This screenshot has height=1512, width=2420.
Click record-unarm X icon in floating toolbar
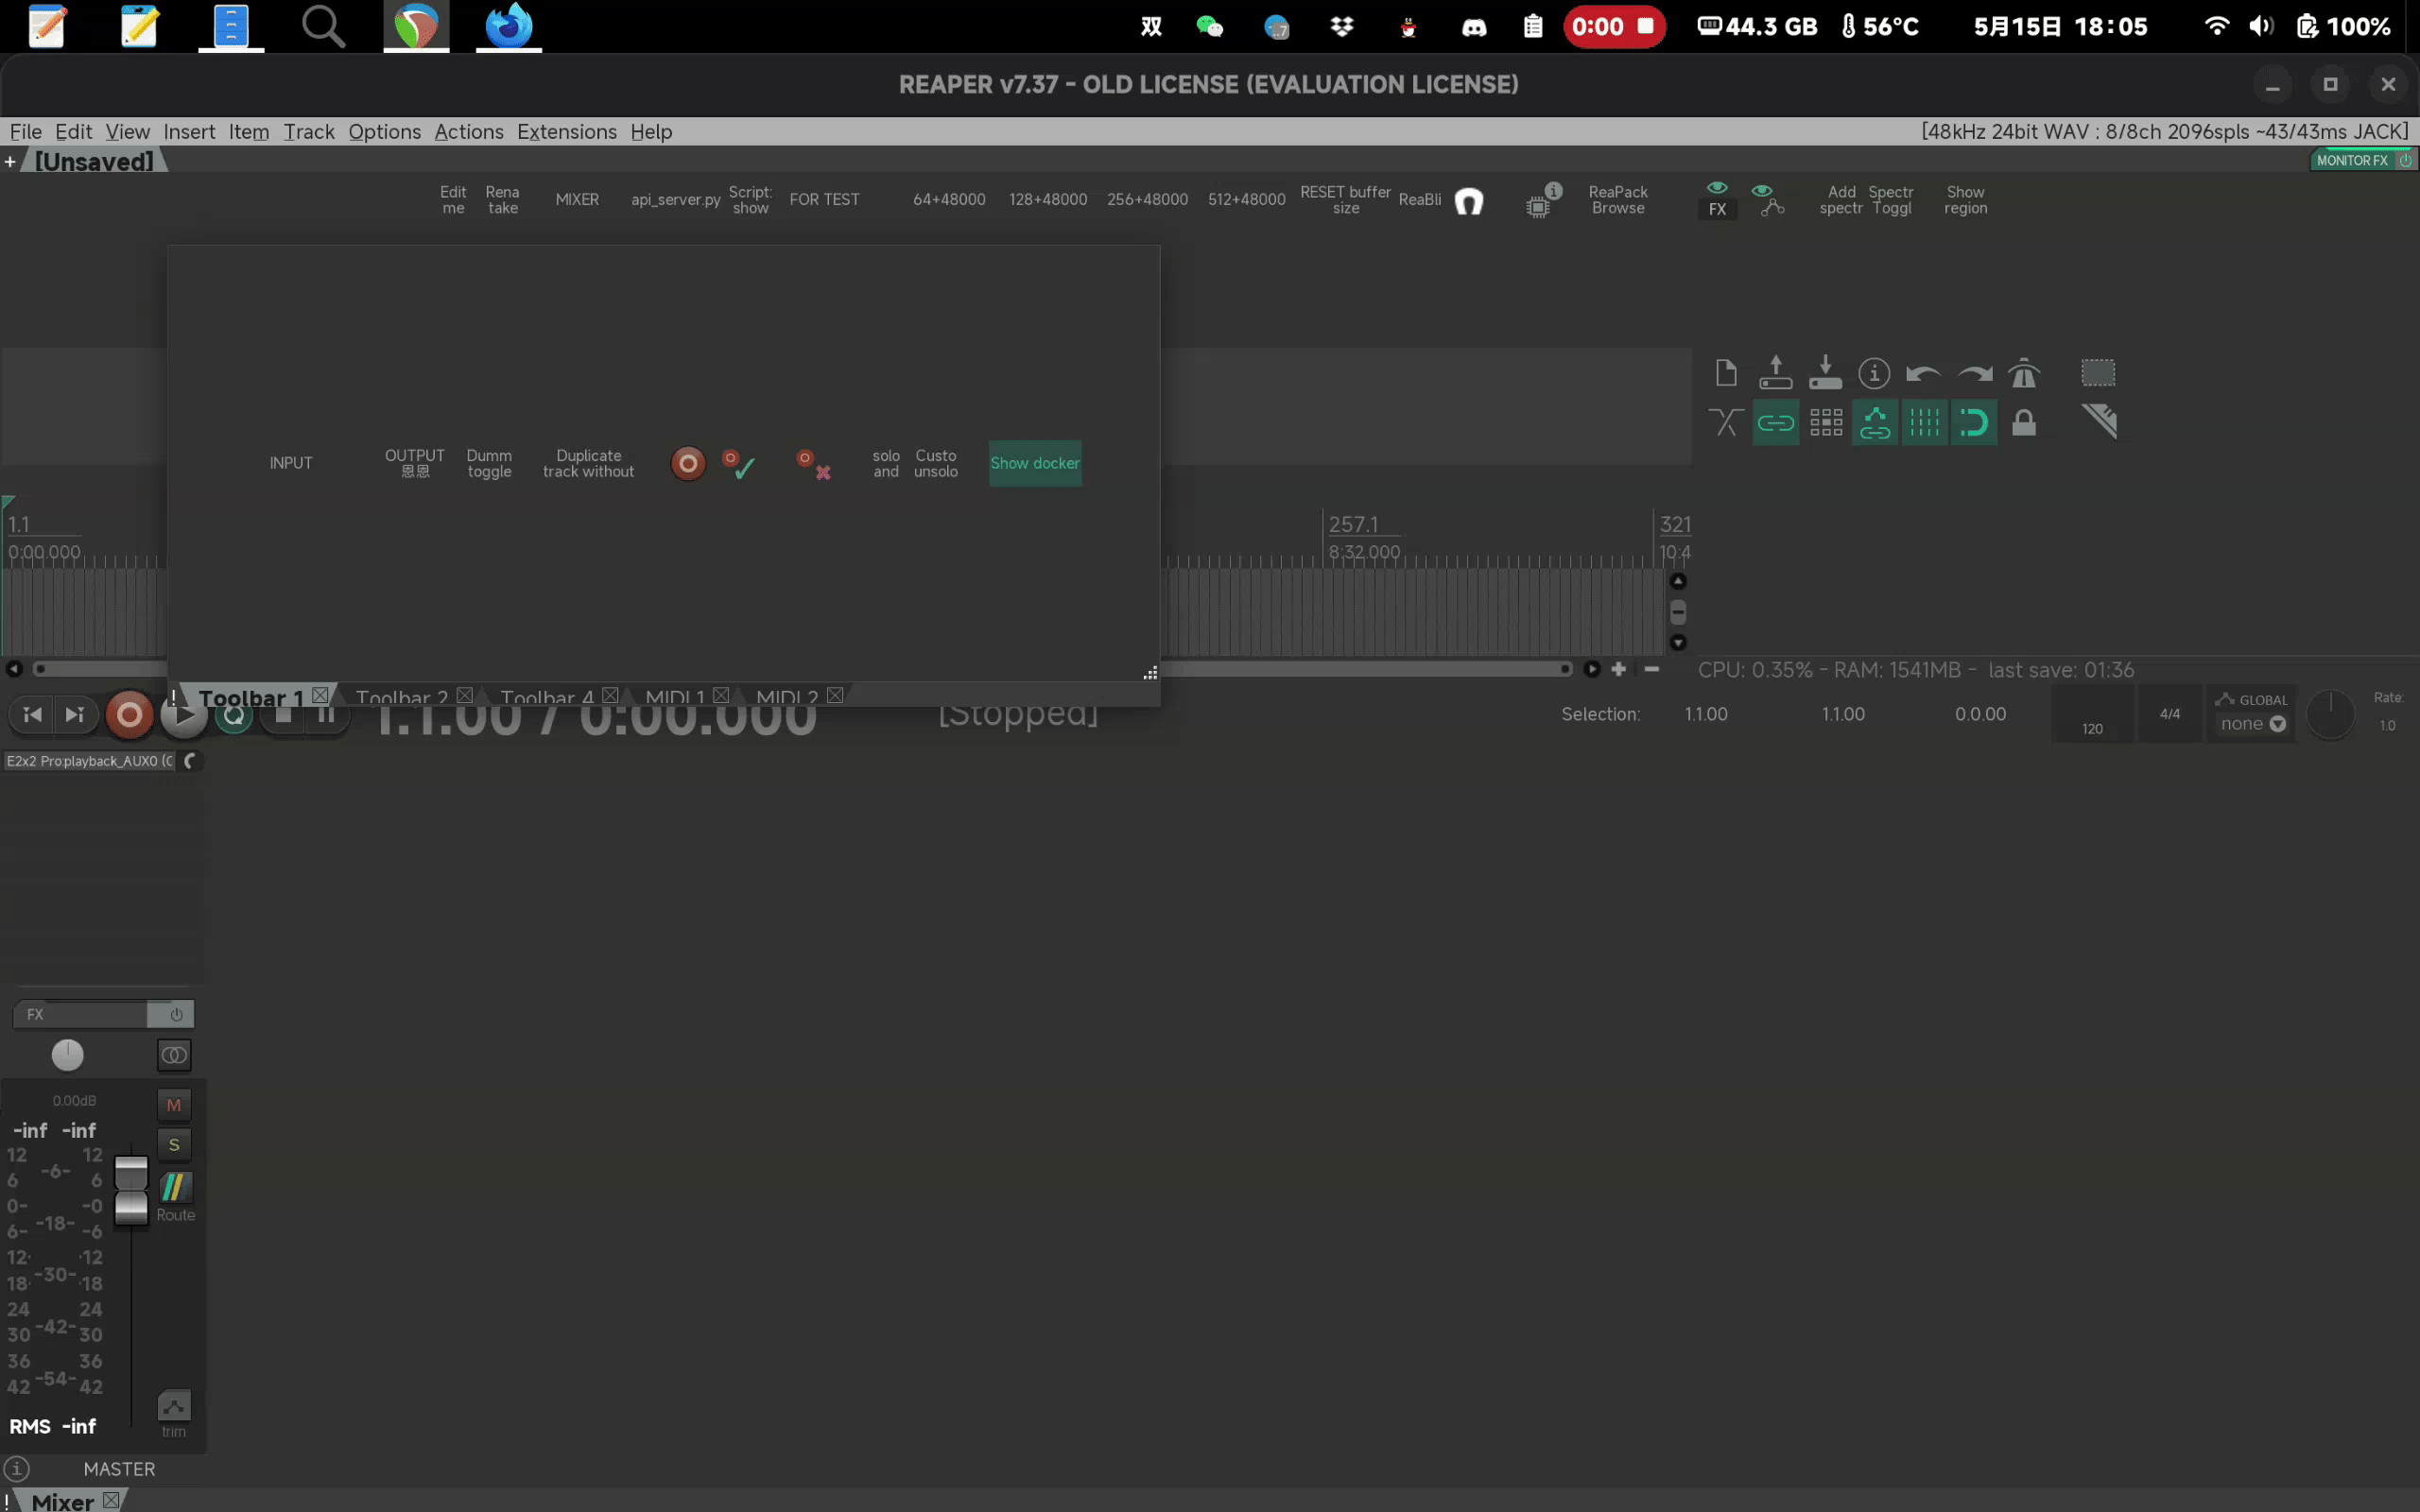click(813, 464)
